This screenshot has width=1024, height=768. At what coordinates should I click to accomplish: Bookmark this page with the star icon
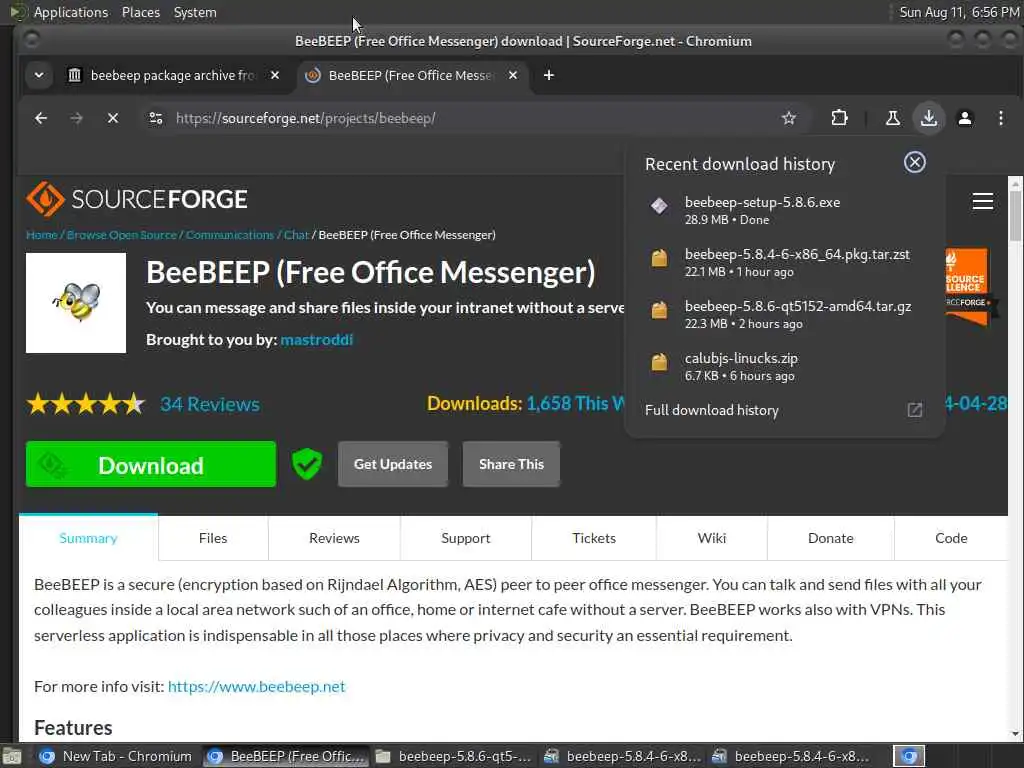[789, 118]
